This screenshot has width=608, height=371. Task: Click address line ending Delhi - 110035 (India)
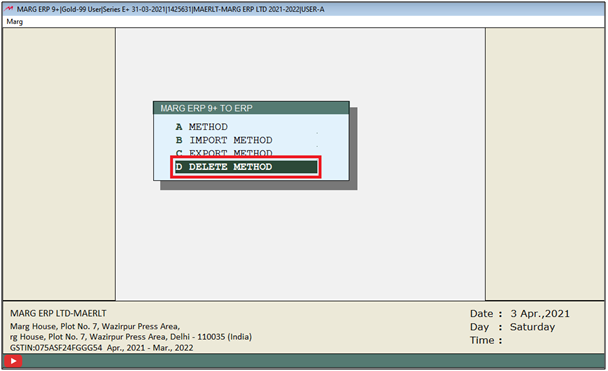coord(131,337)
